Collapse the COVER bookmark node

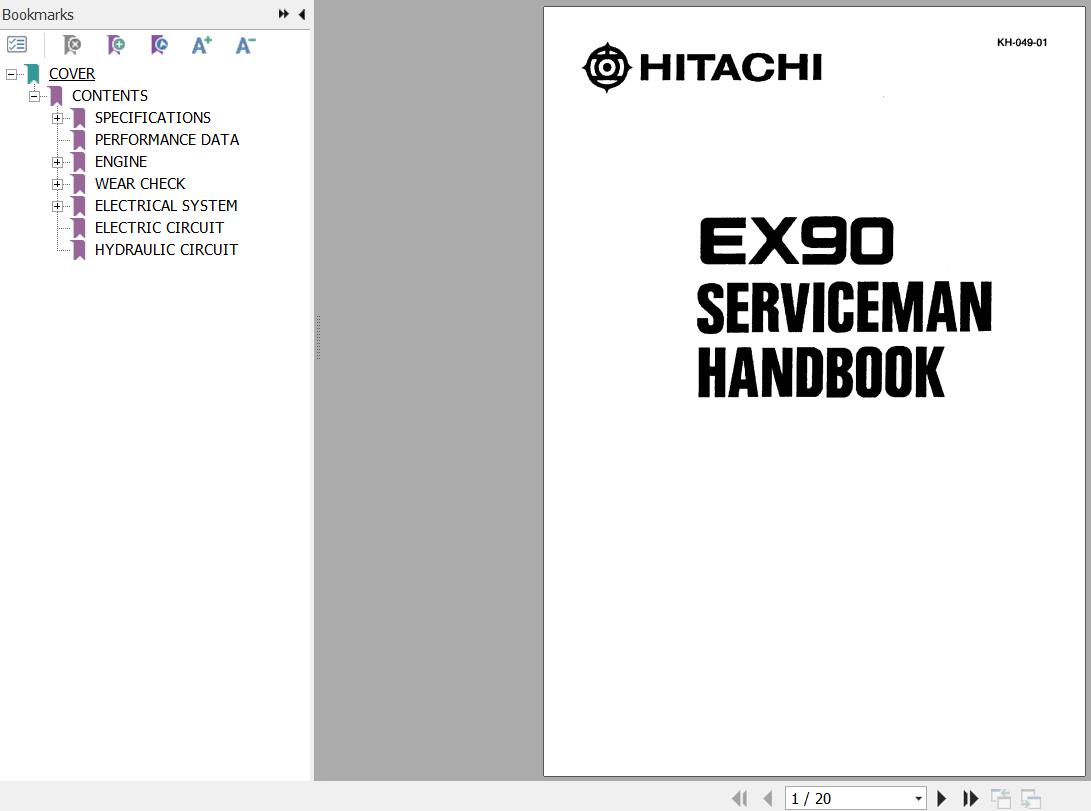point(11,74)
